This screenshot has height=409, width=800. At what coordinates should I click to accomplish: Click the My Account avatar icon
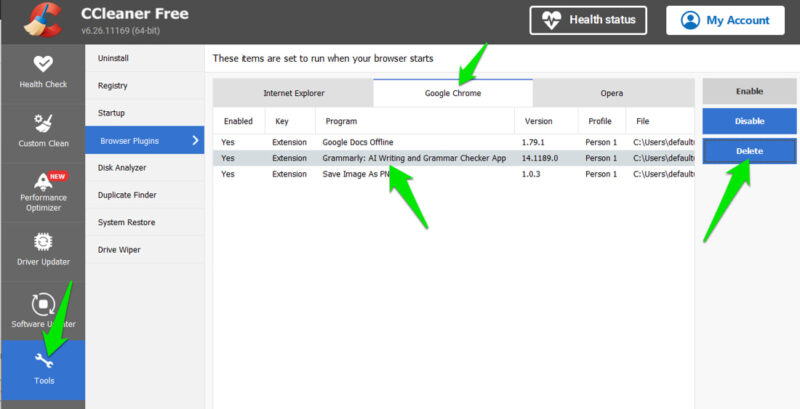point(690,20)
